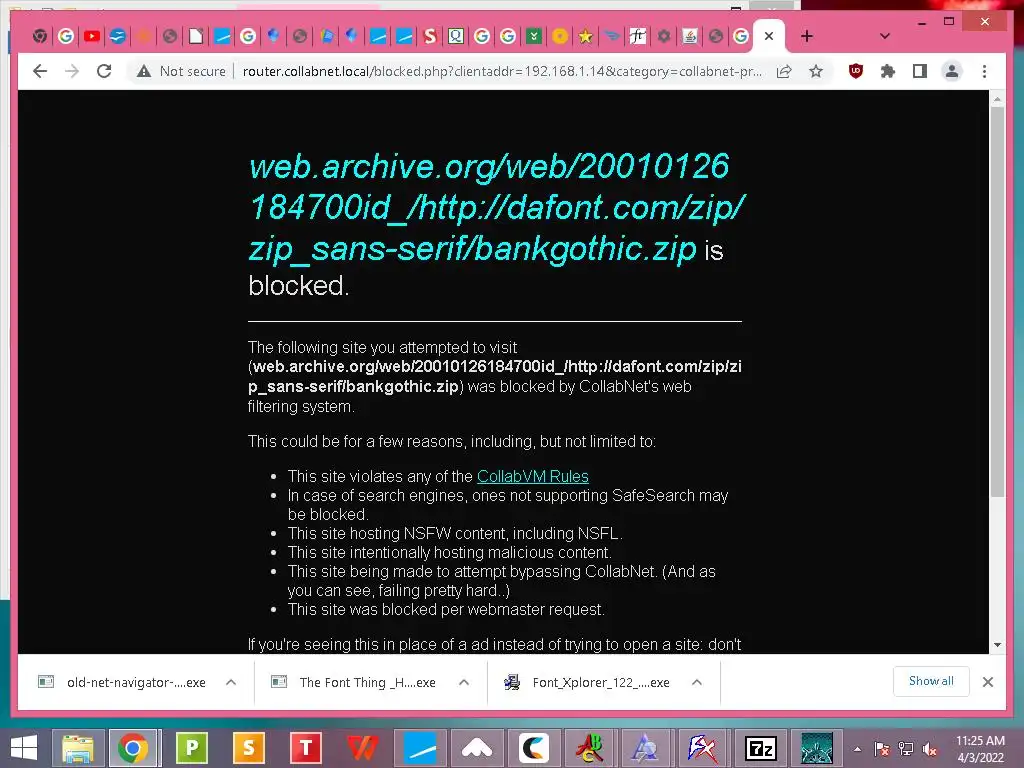
Task: Reload the blocked page
Action: click(104, 71)
